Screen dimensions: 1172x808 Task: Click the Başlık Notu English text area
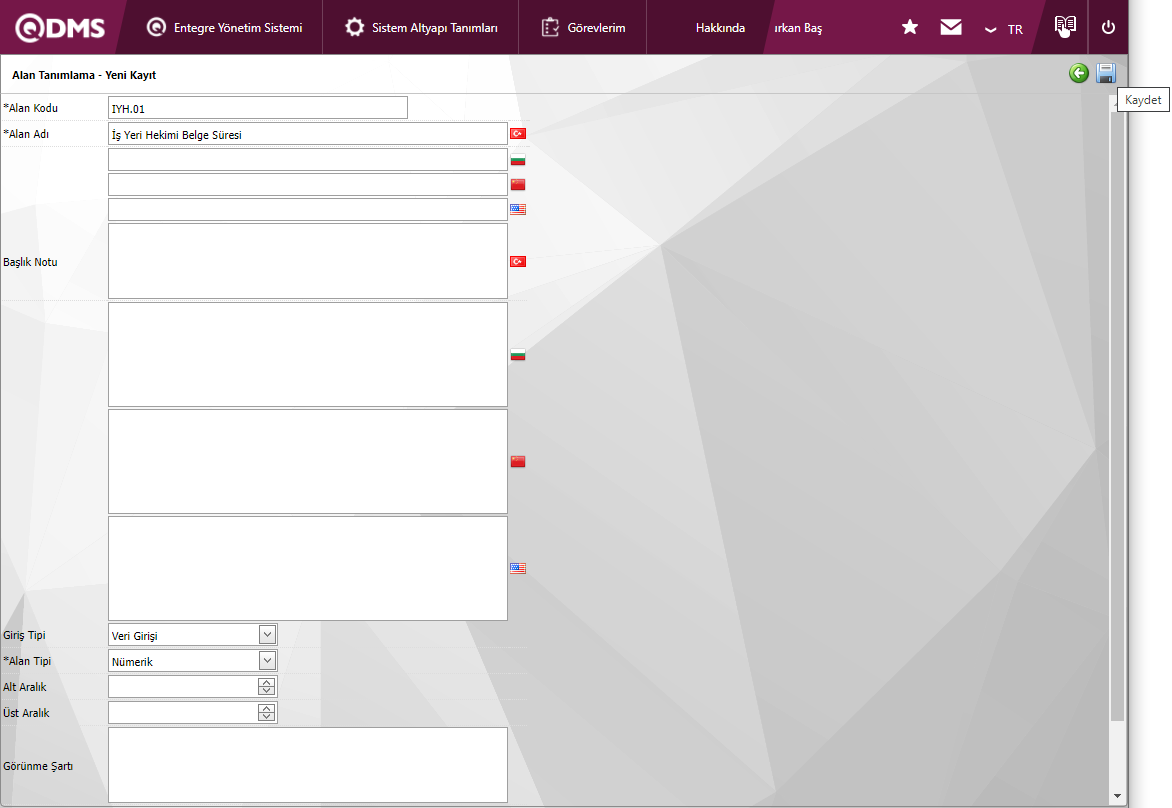(x=308, y=568)
